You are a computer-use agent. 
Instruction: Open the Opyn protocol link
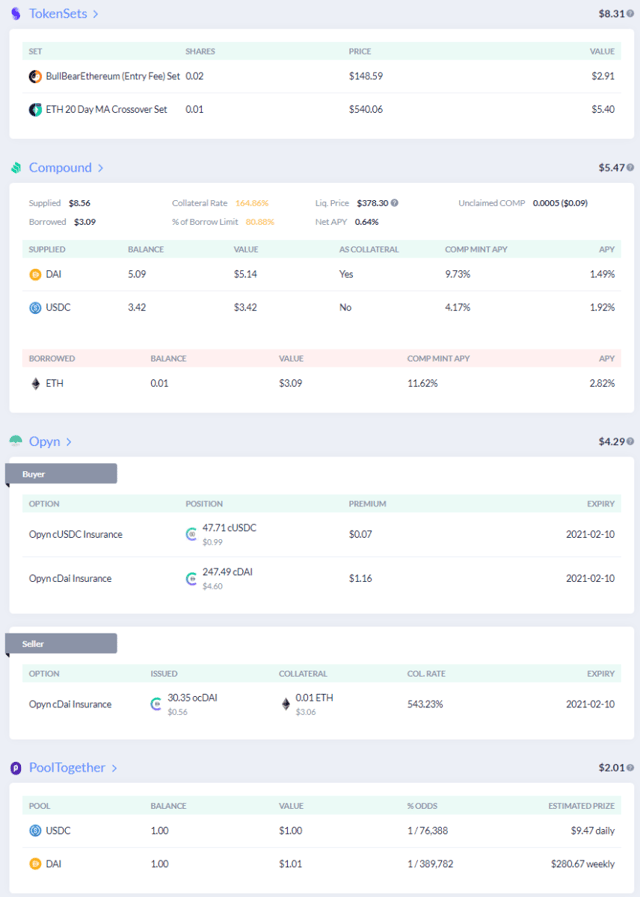tap(45, 442)
